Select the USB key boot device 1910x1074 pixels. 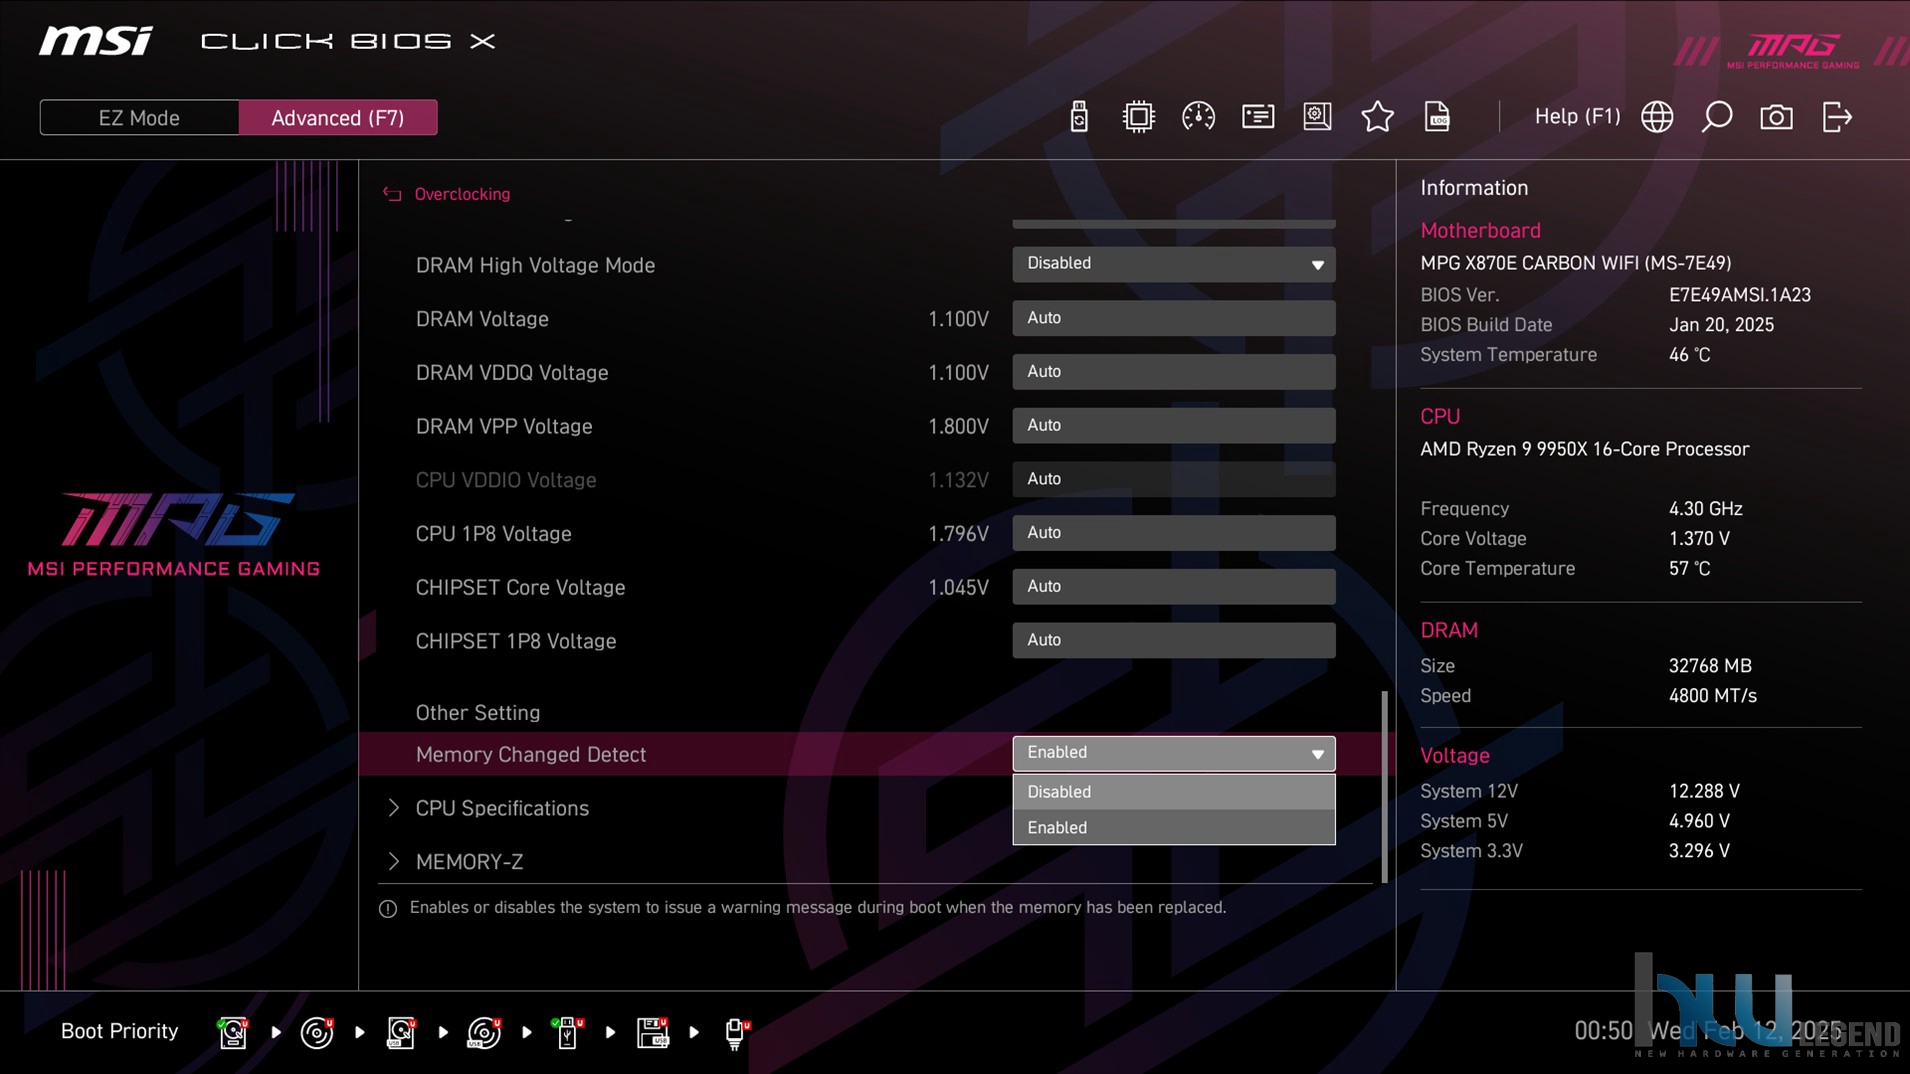click(567, 1032)
